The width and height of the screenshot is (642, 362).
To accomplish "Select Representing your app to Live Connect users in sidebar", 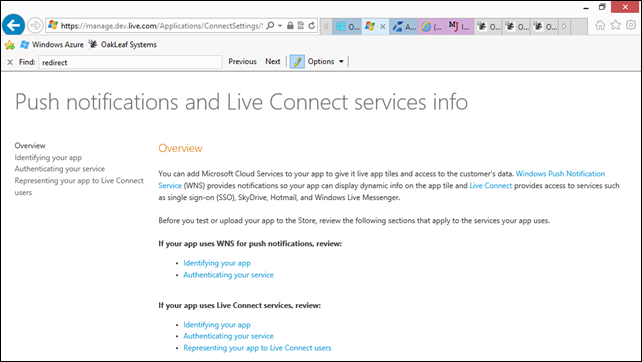I will [79, 186].
